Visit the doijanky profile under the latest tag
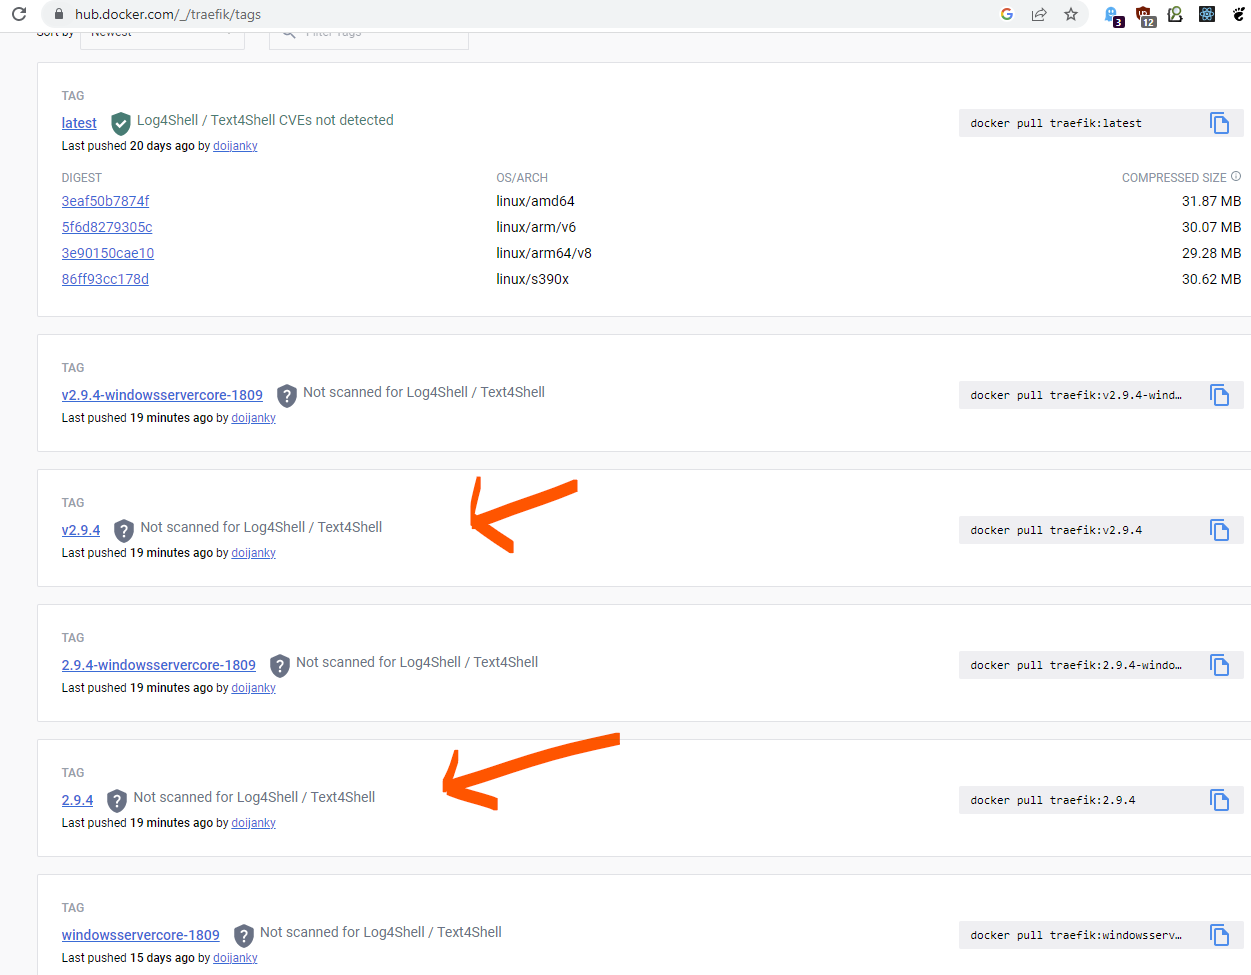The image size is (1251, 975). point(235,145)
